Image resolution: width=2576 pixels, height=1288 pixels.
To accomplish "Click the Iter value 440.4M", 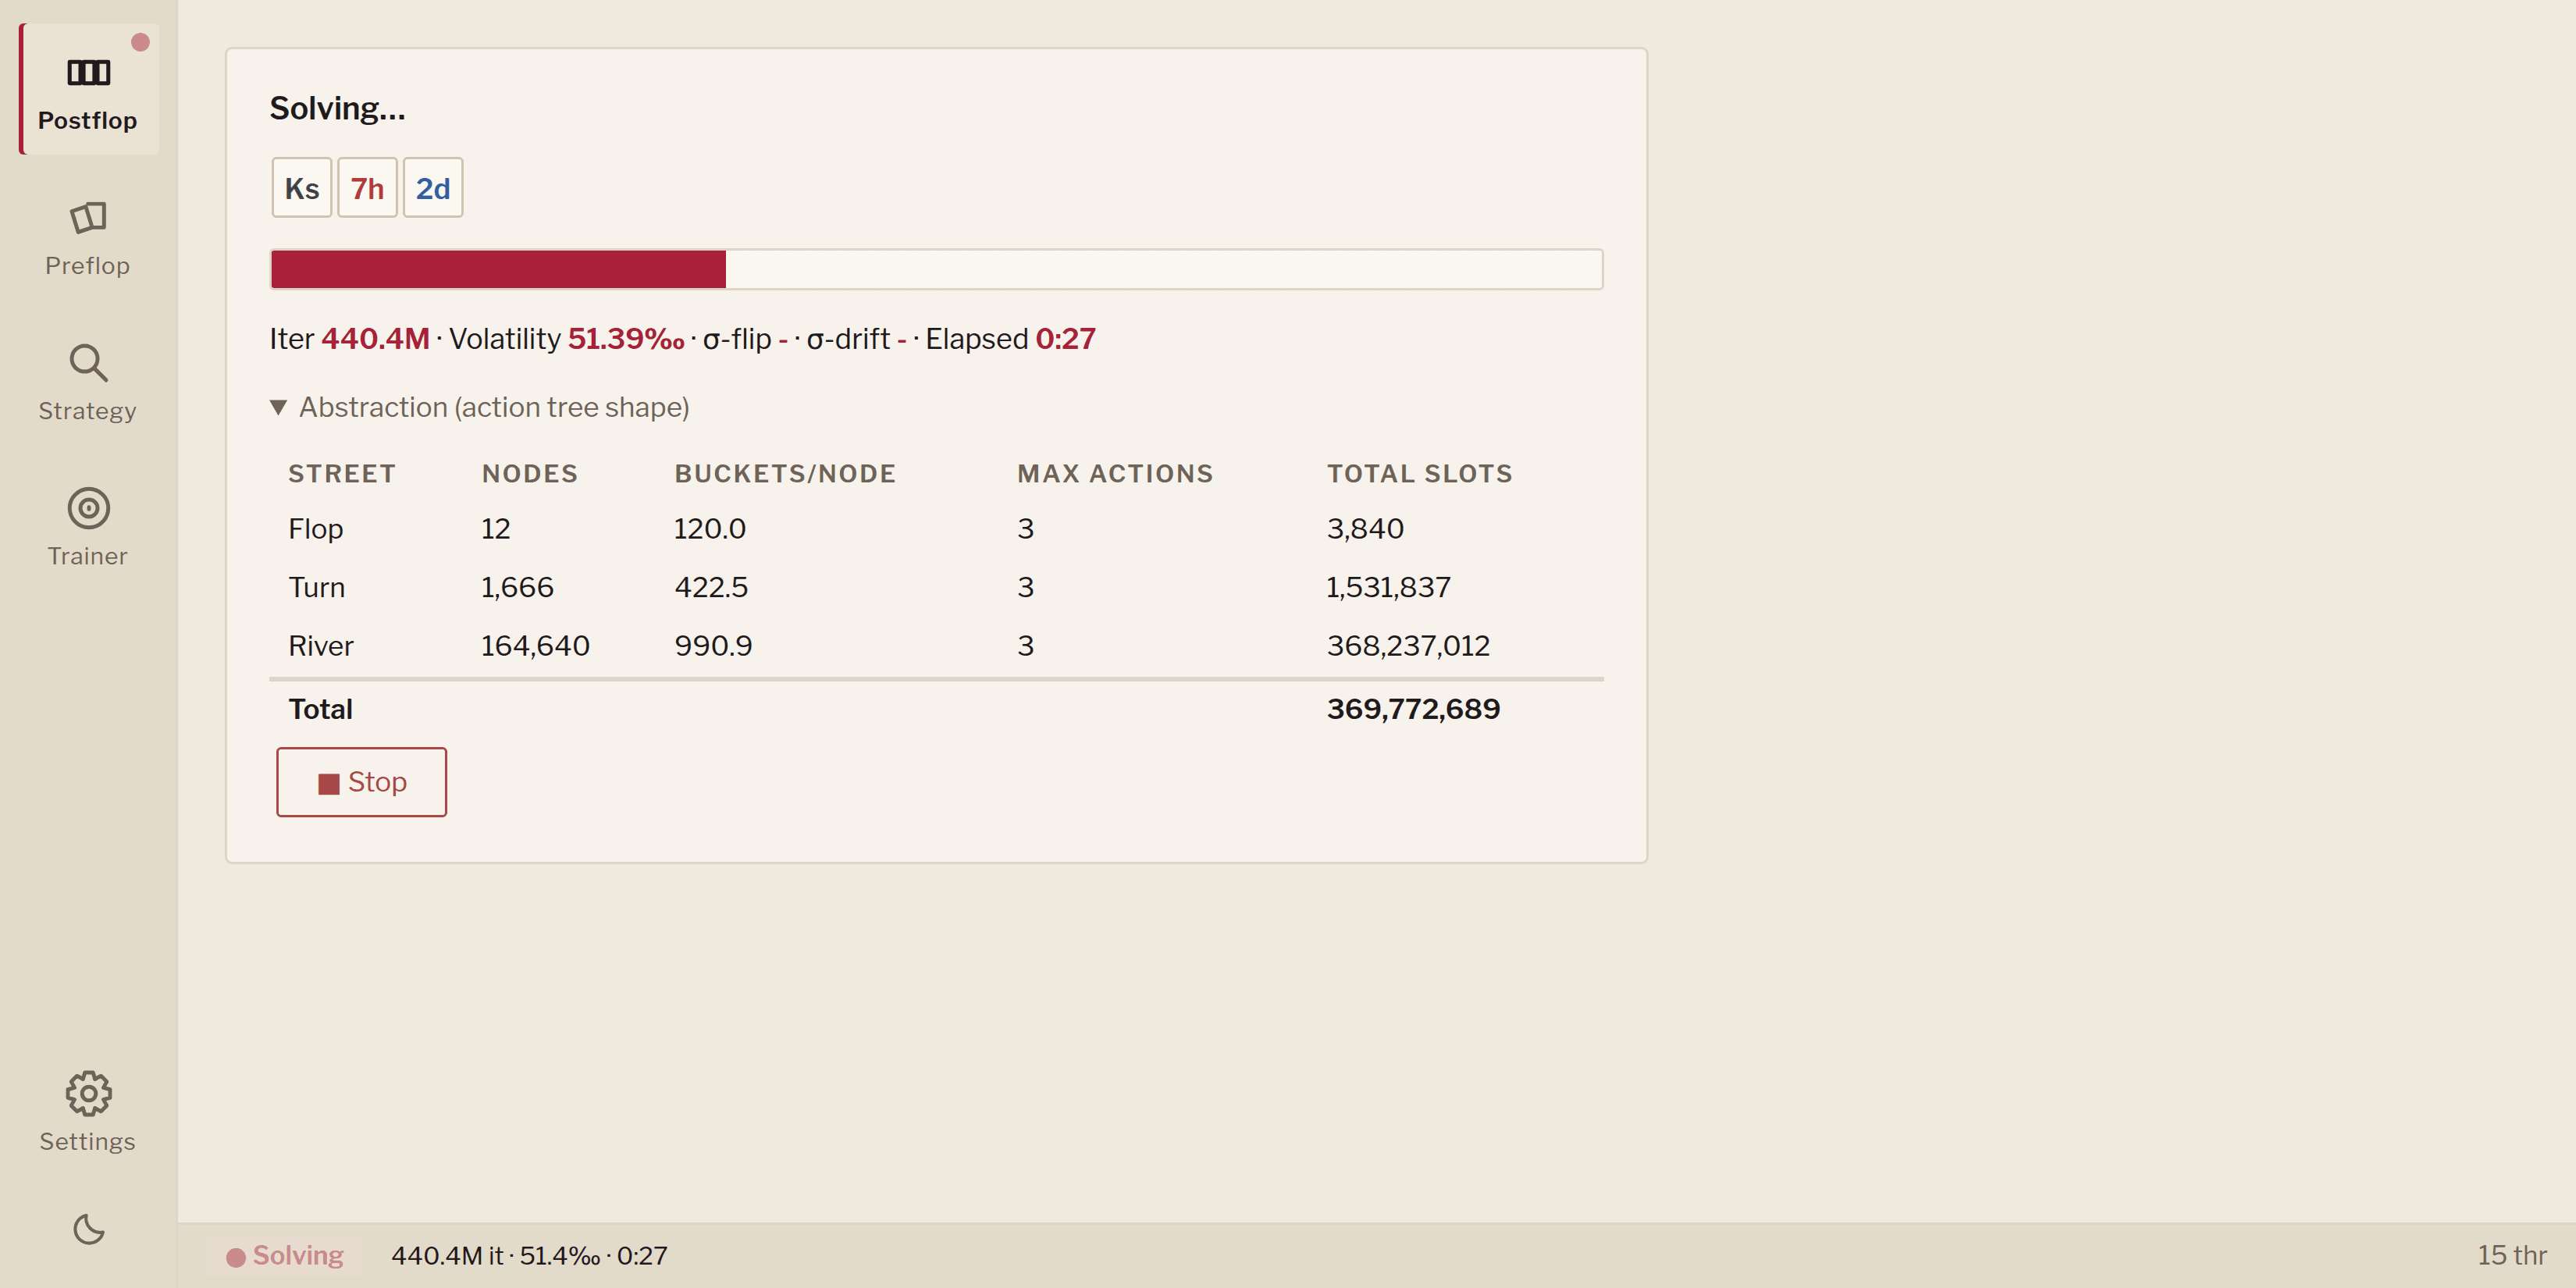I will pos(375,339).
